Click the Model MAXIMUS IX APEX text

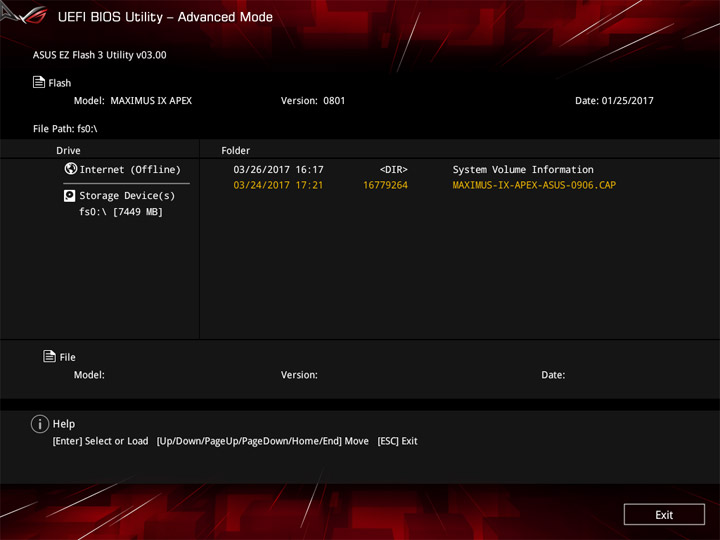[133, 101]
